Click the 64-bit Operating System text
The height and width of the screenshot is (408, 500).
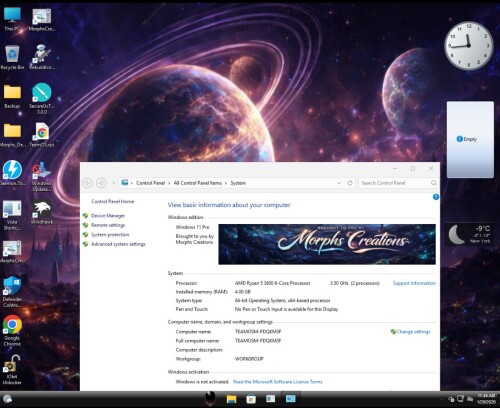pos(283,300)
